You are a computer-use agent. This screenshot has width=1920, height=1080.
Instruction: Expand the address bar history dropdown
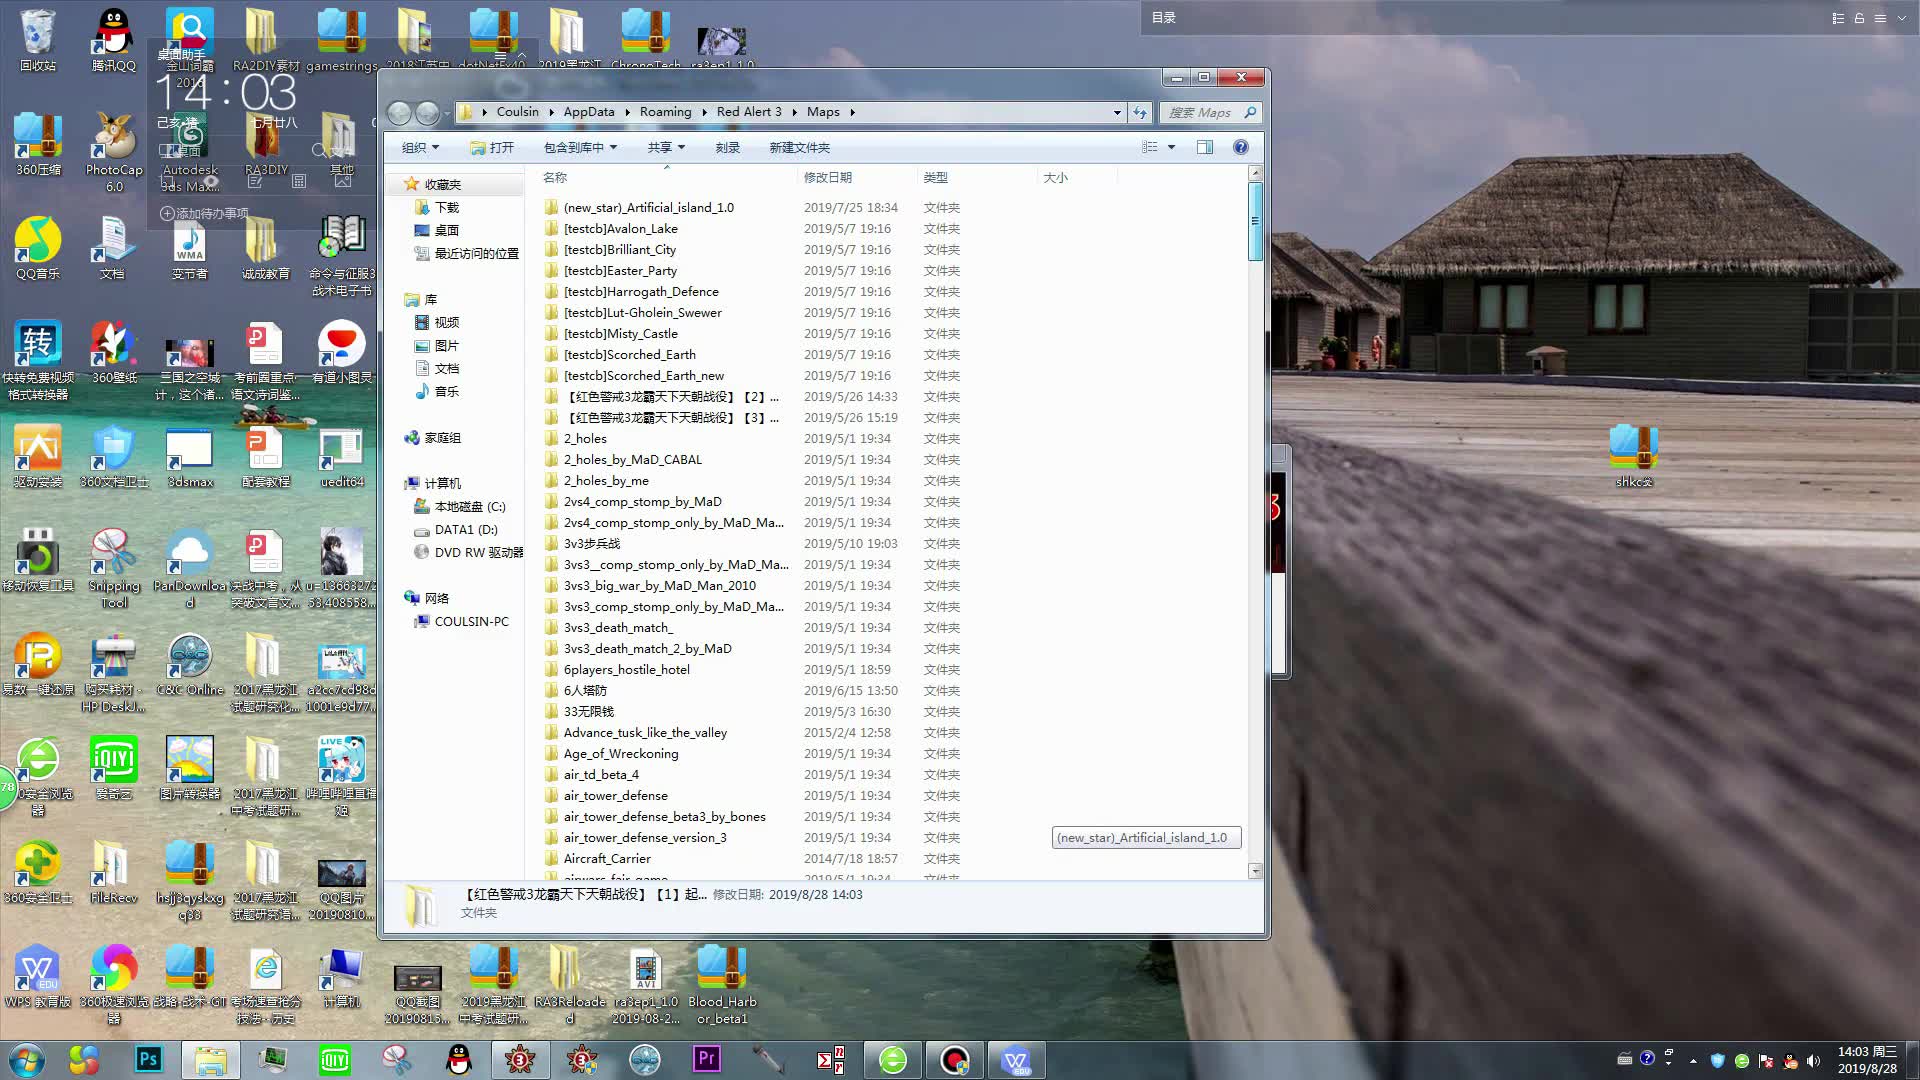[1117, 112]
